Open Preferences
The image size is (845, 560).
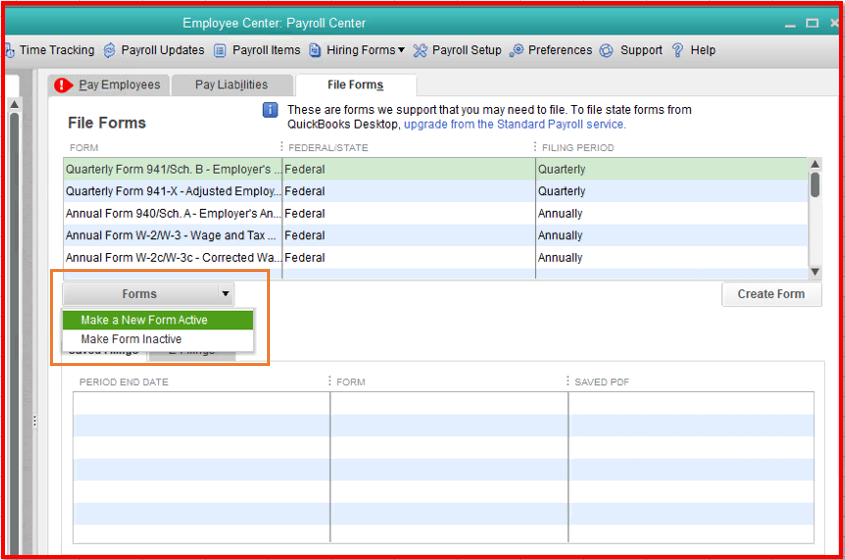560,50
